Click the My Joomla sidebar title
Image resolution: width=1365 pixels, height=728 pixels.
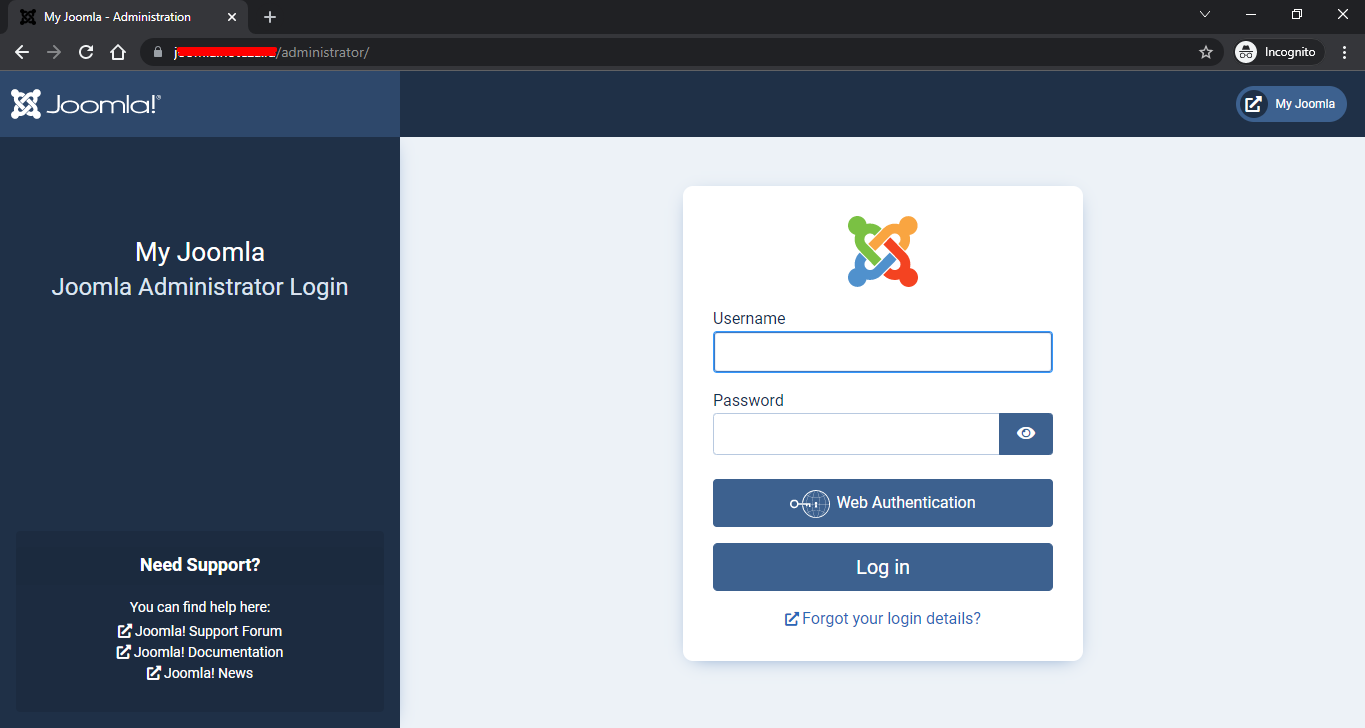(200, 252)
